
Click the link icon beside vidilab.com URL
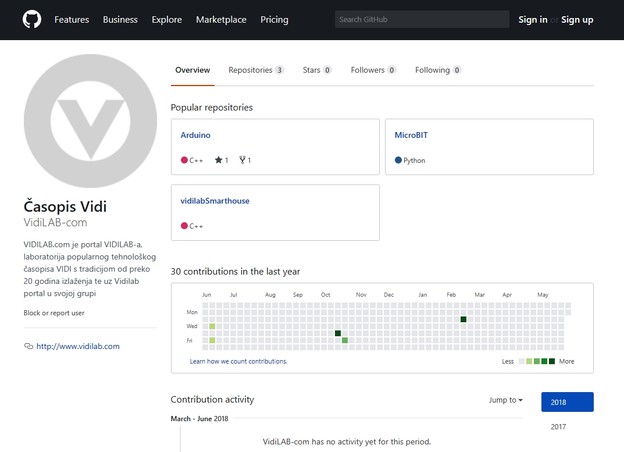pos(28,346)
